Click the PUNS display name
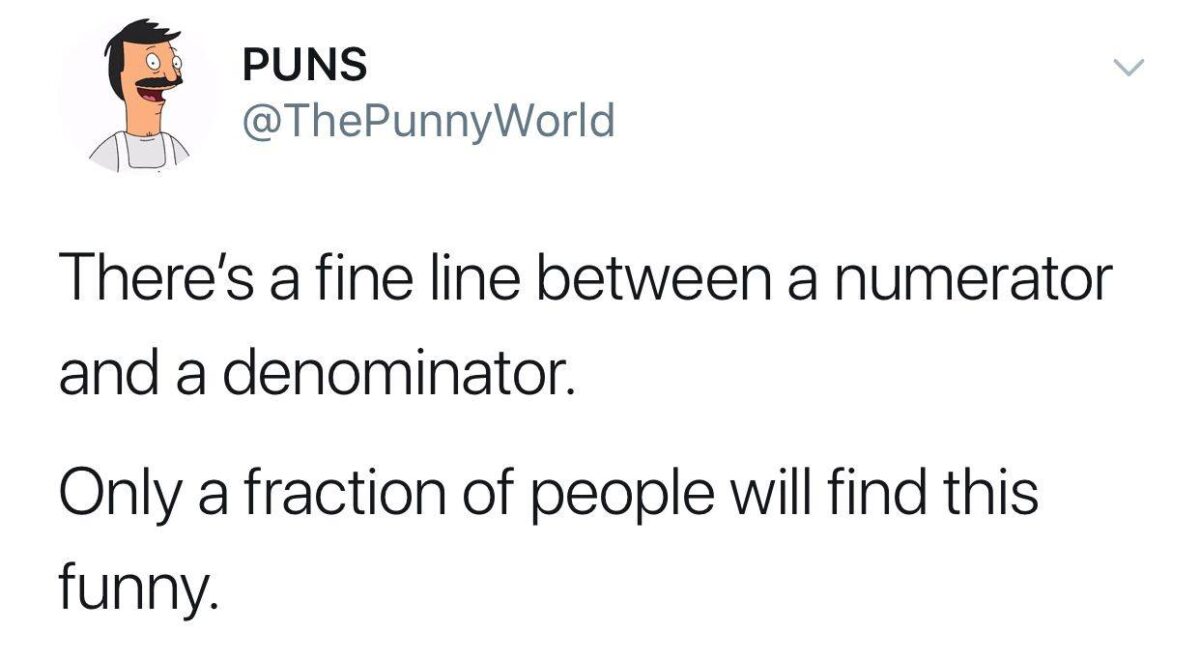The image size is (1200, 660). [x=305, y=67]
